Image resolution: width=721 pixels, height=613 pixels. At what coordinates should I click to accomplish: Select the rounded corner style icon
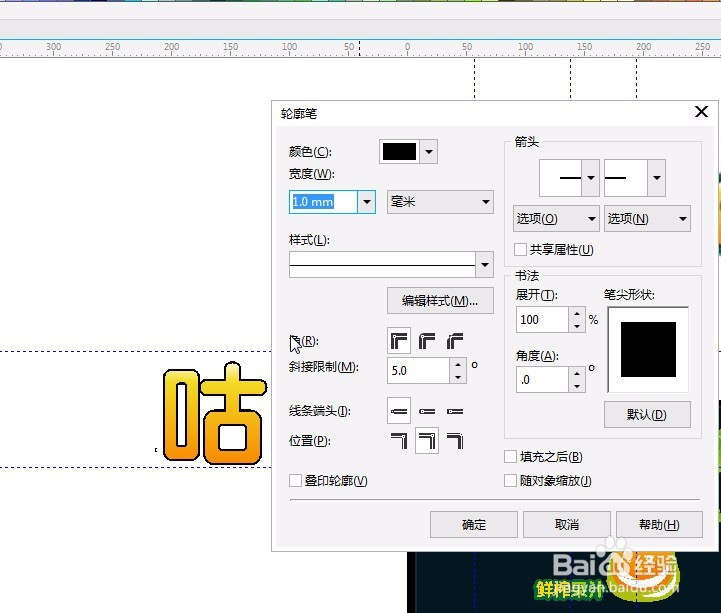(x=427, y=341)
